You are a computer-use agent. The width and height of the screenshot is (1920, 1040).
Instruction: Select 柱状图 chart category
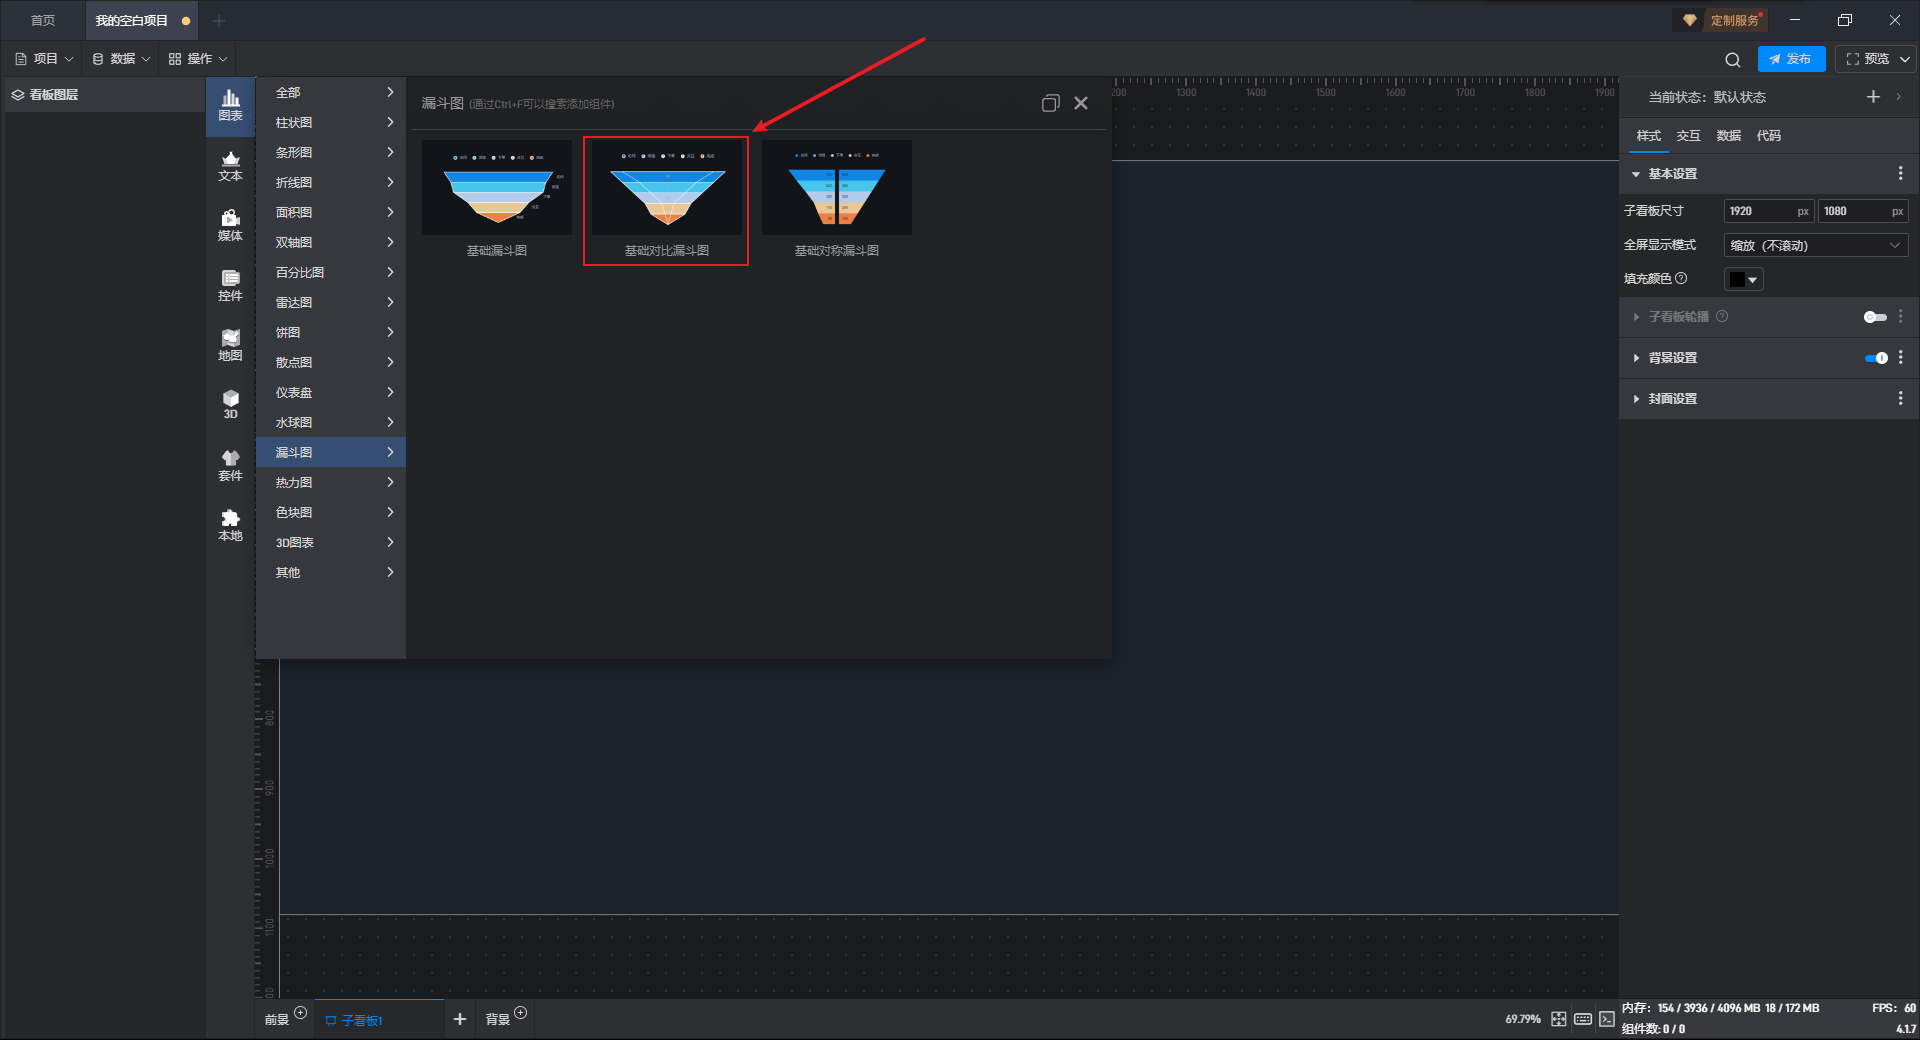(x=331, y=122)
